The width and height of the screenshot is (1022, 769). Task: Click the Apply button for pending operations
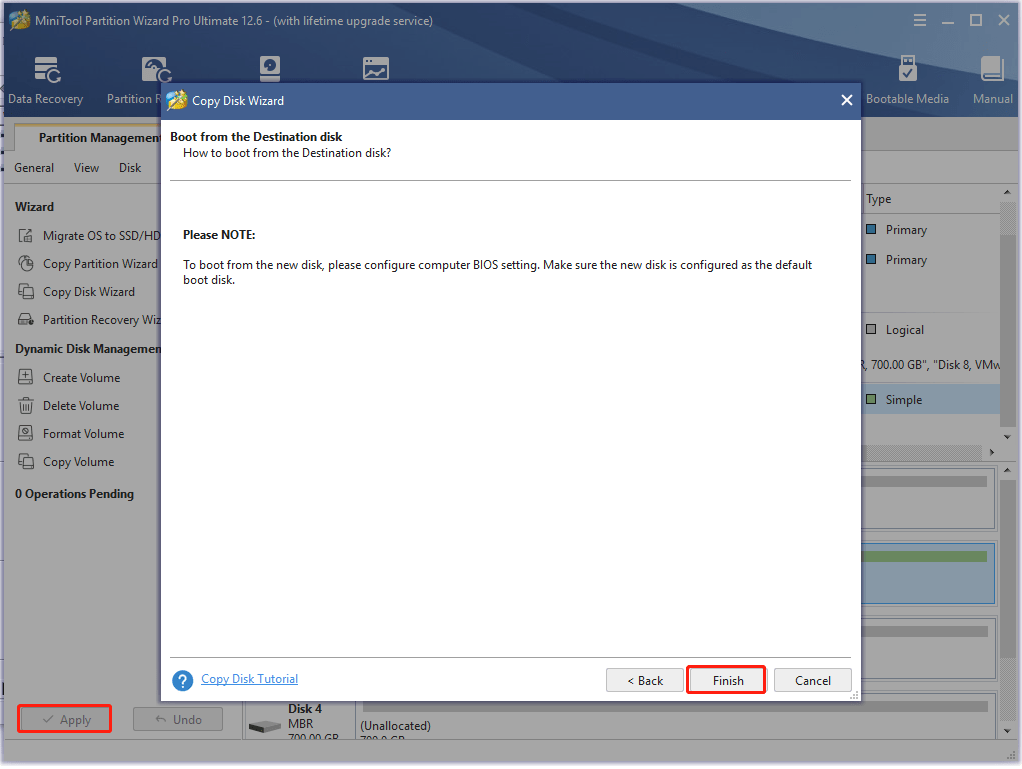(x=64, y=718)
